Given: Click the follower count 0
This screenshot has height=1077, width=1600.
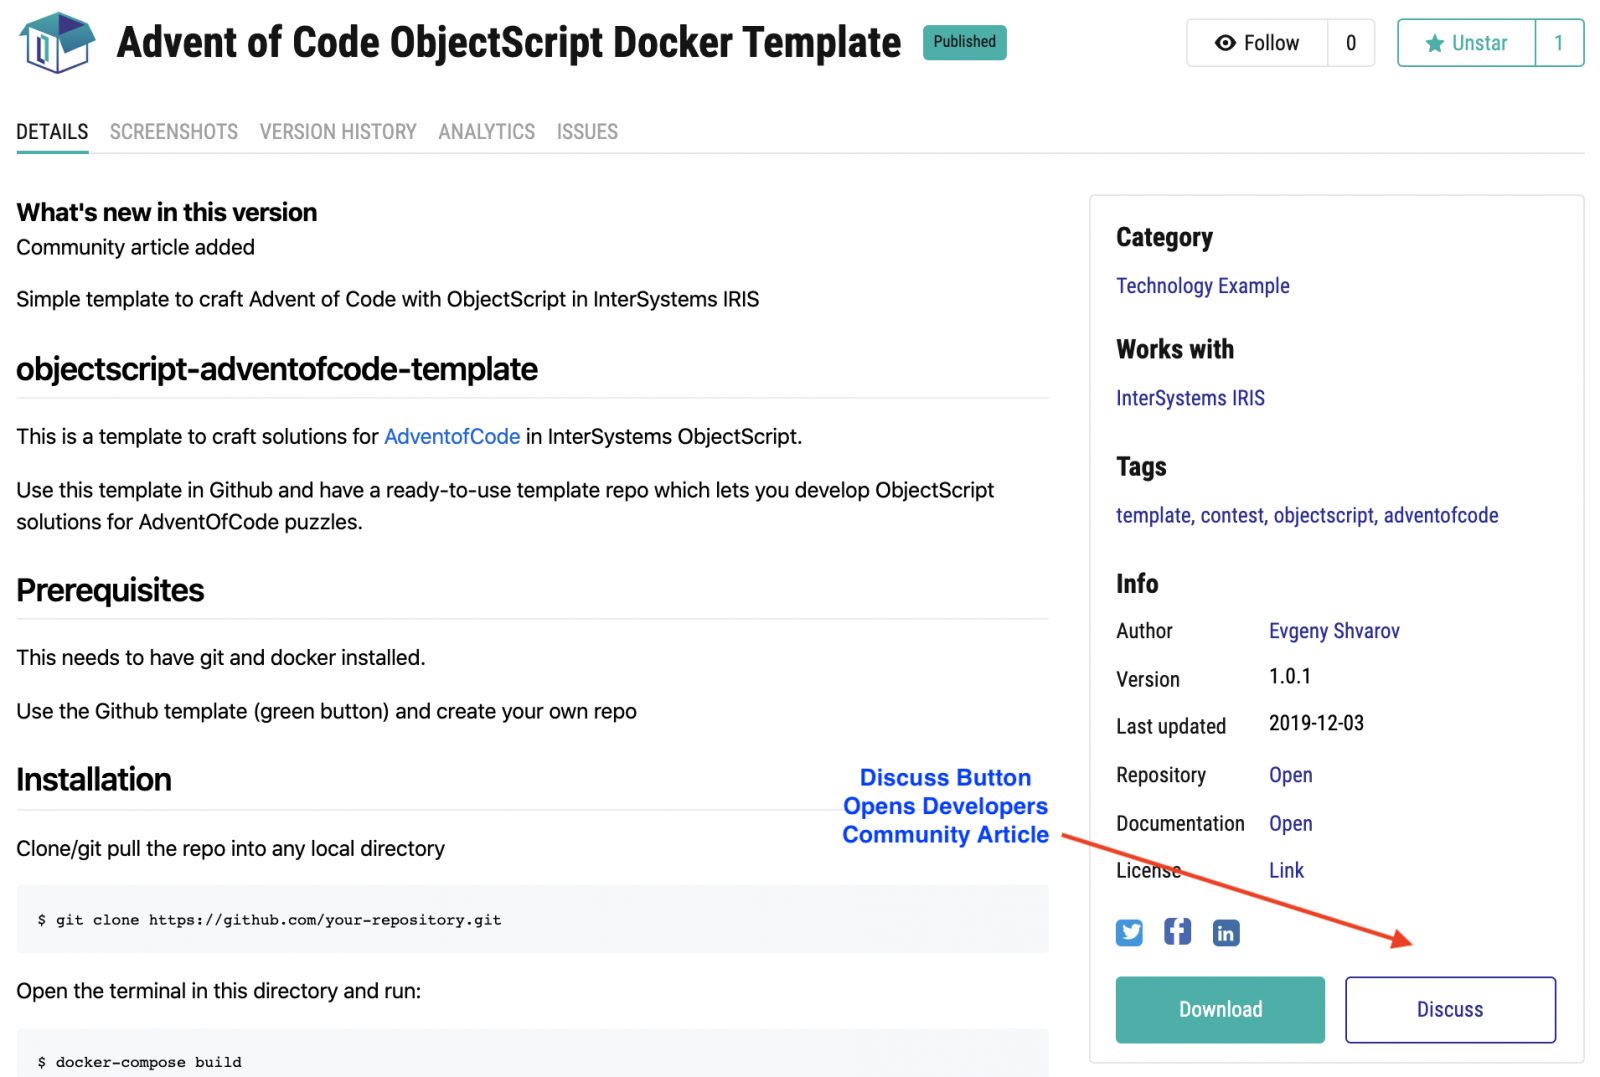Looking at the screenshot, I should tap(1351, 43).
